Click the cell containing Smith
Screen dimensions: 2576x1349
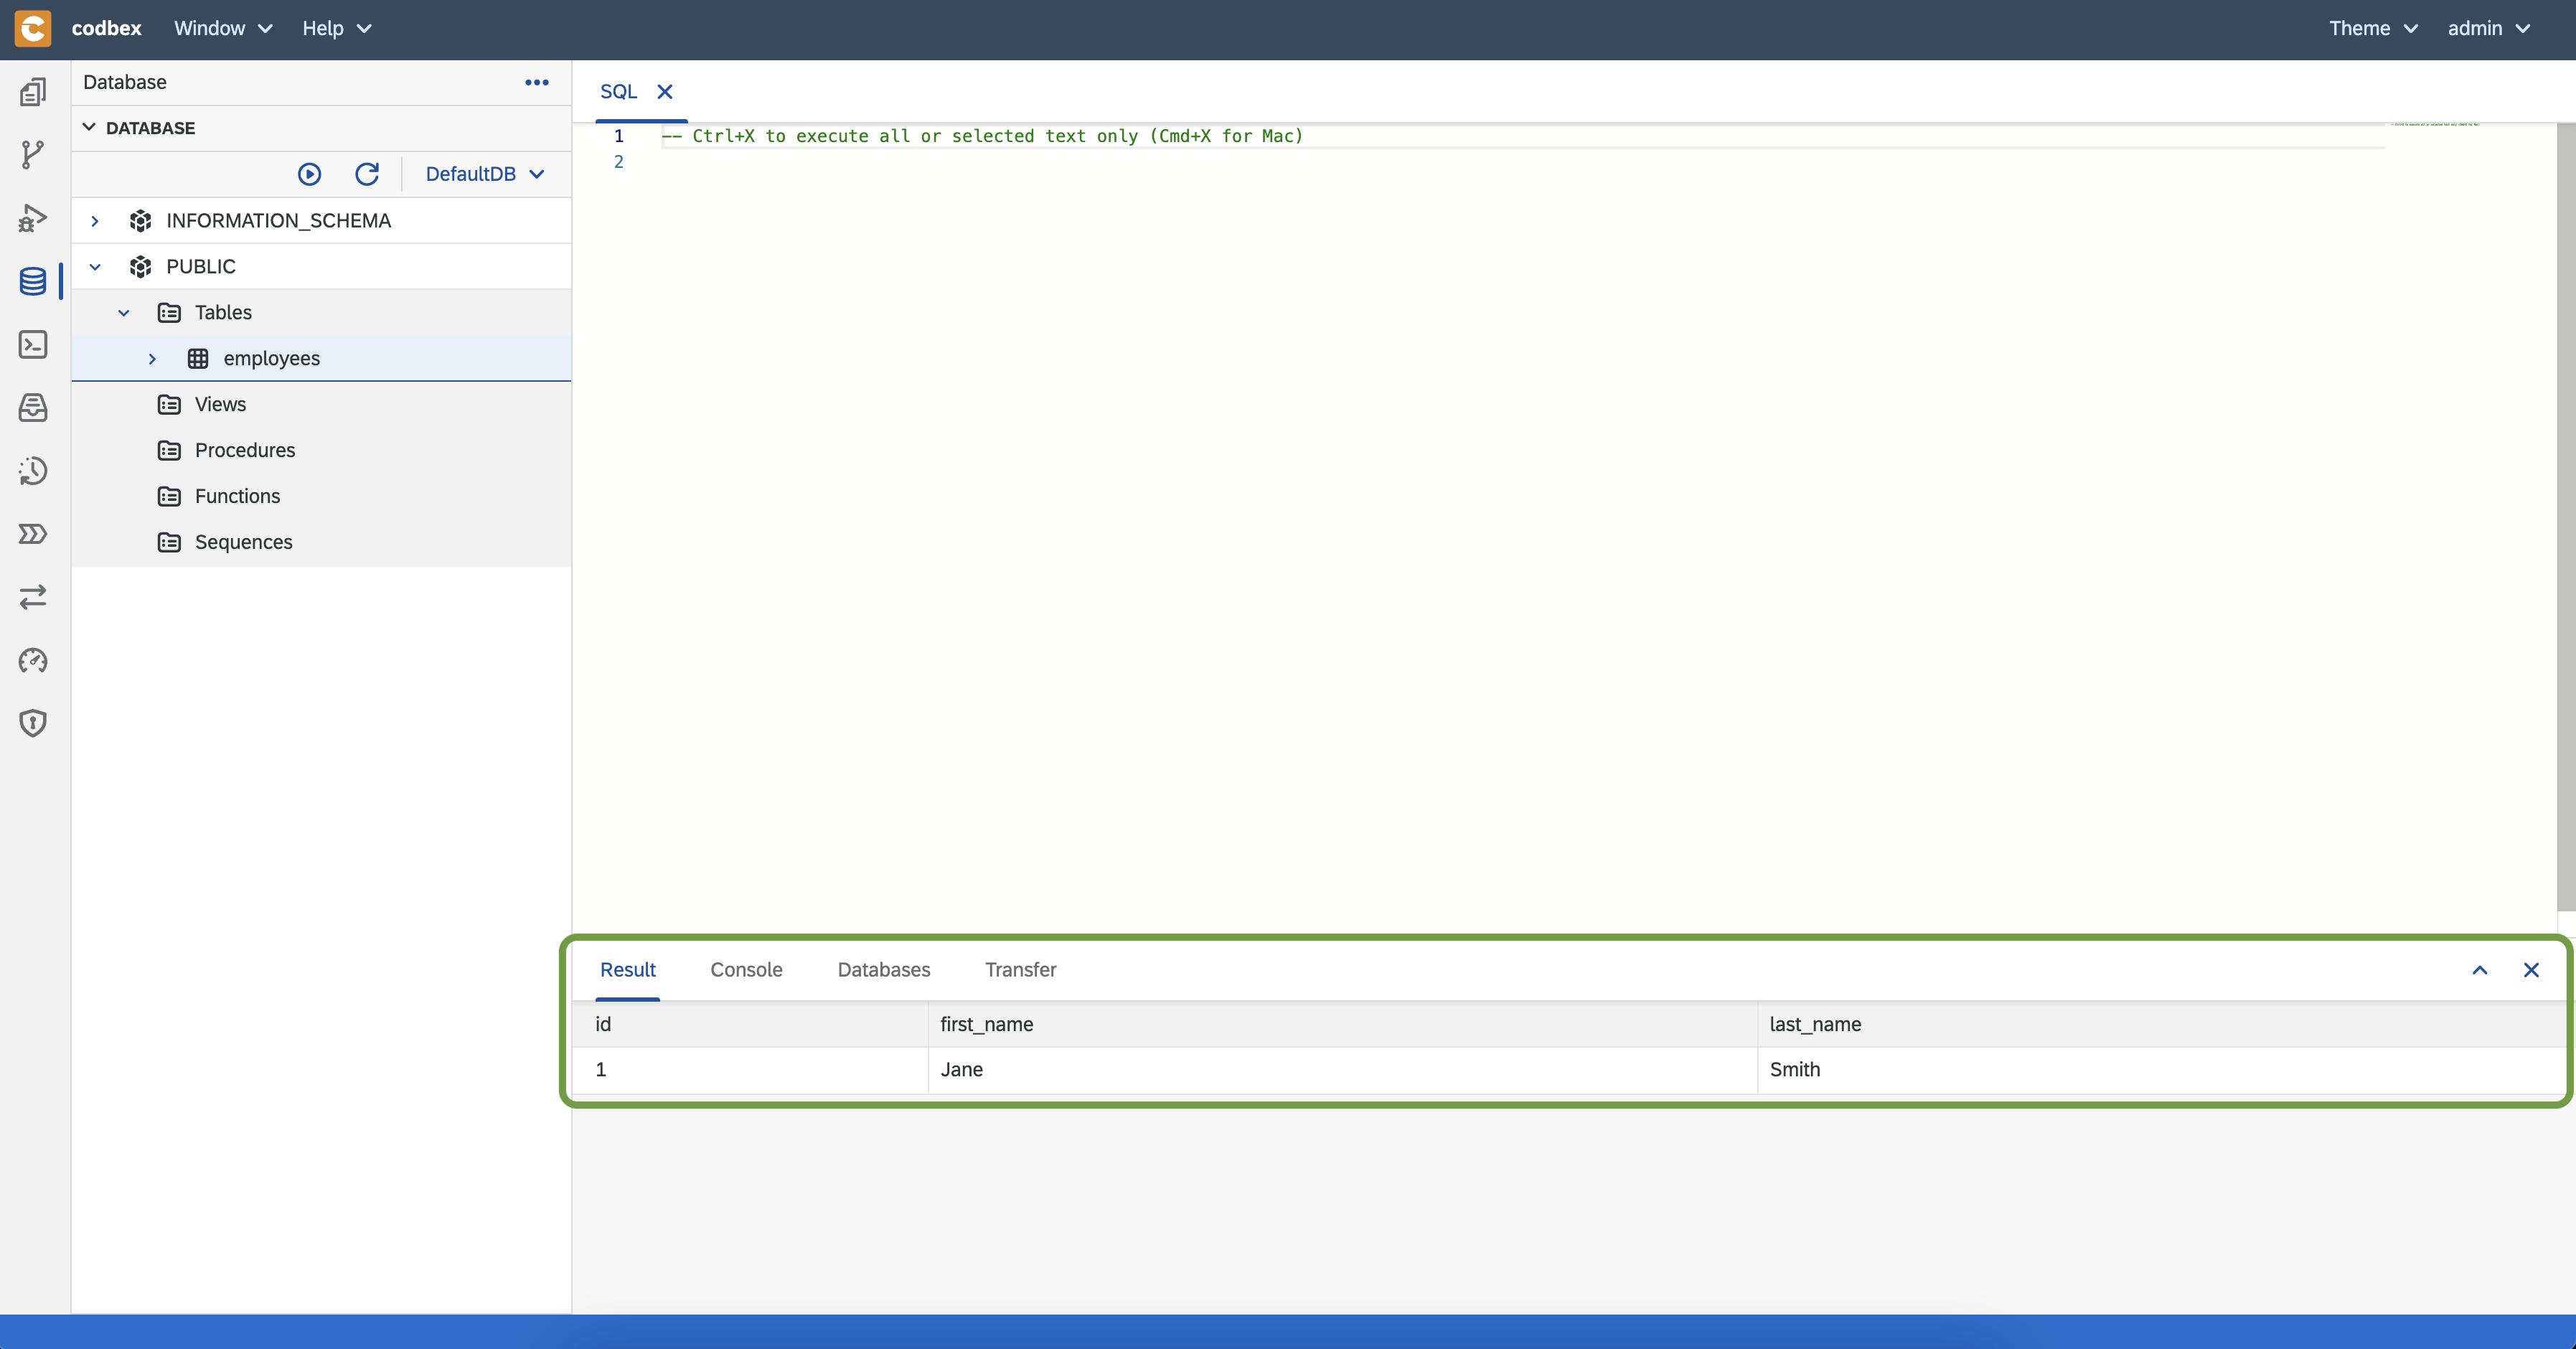click(2162, 1070)
